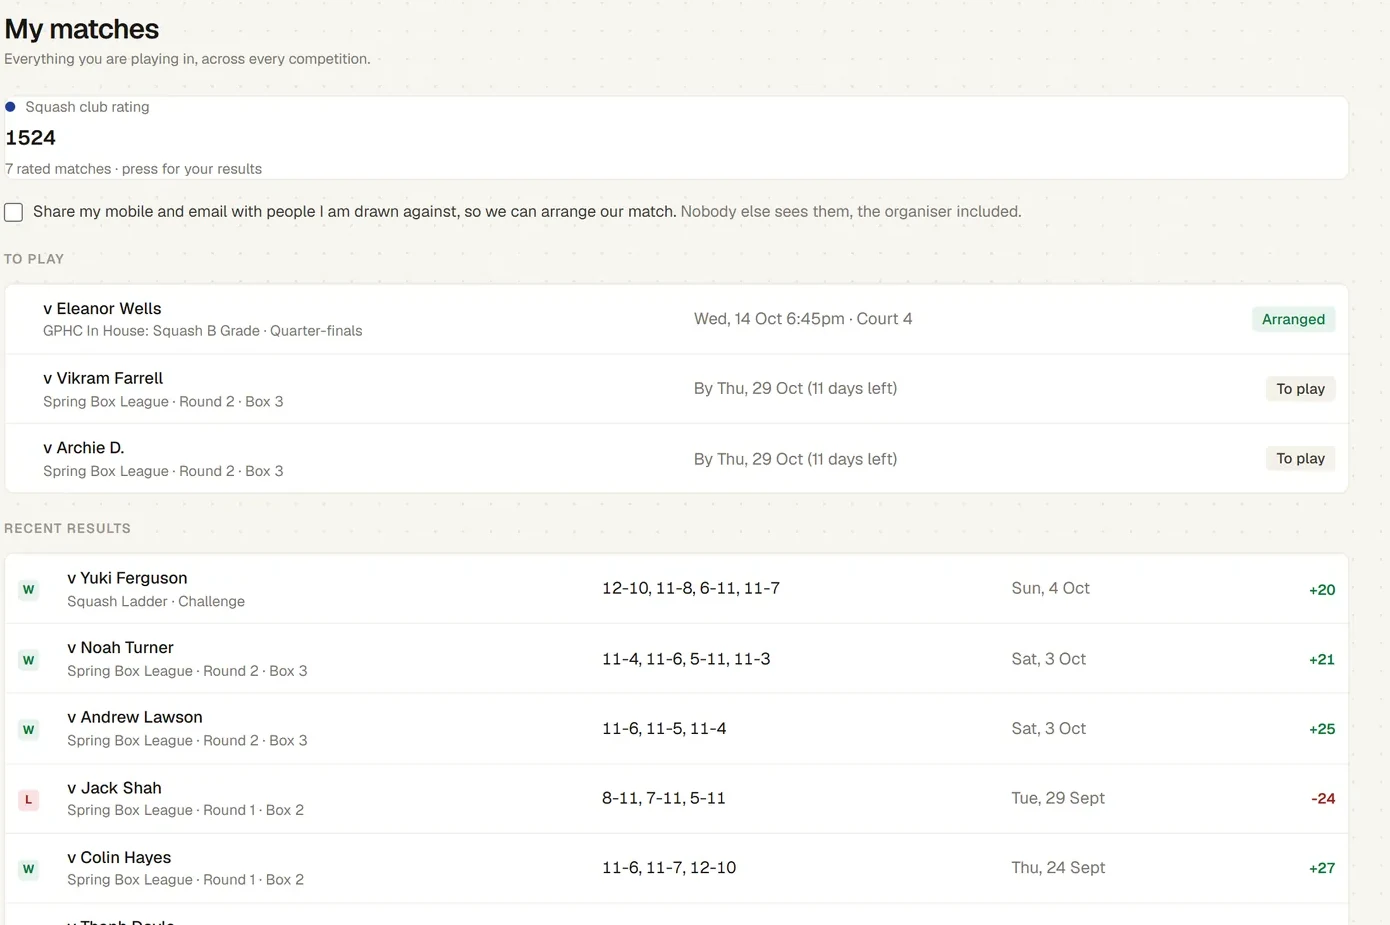Click the +21 rating change
The width and height of the screenshot is (1390, 925).
coord(1322,660)
